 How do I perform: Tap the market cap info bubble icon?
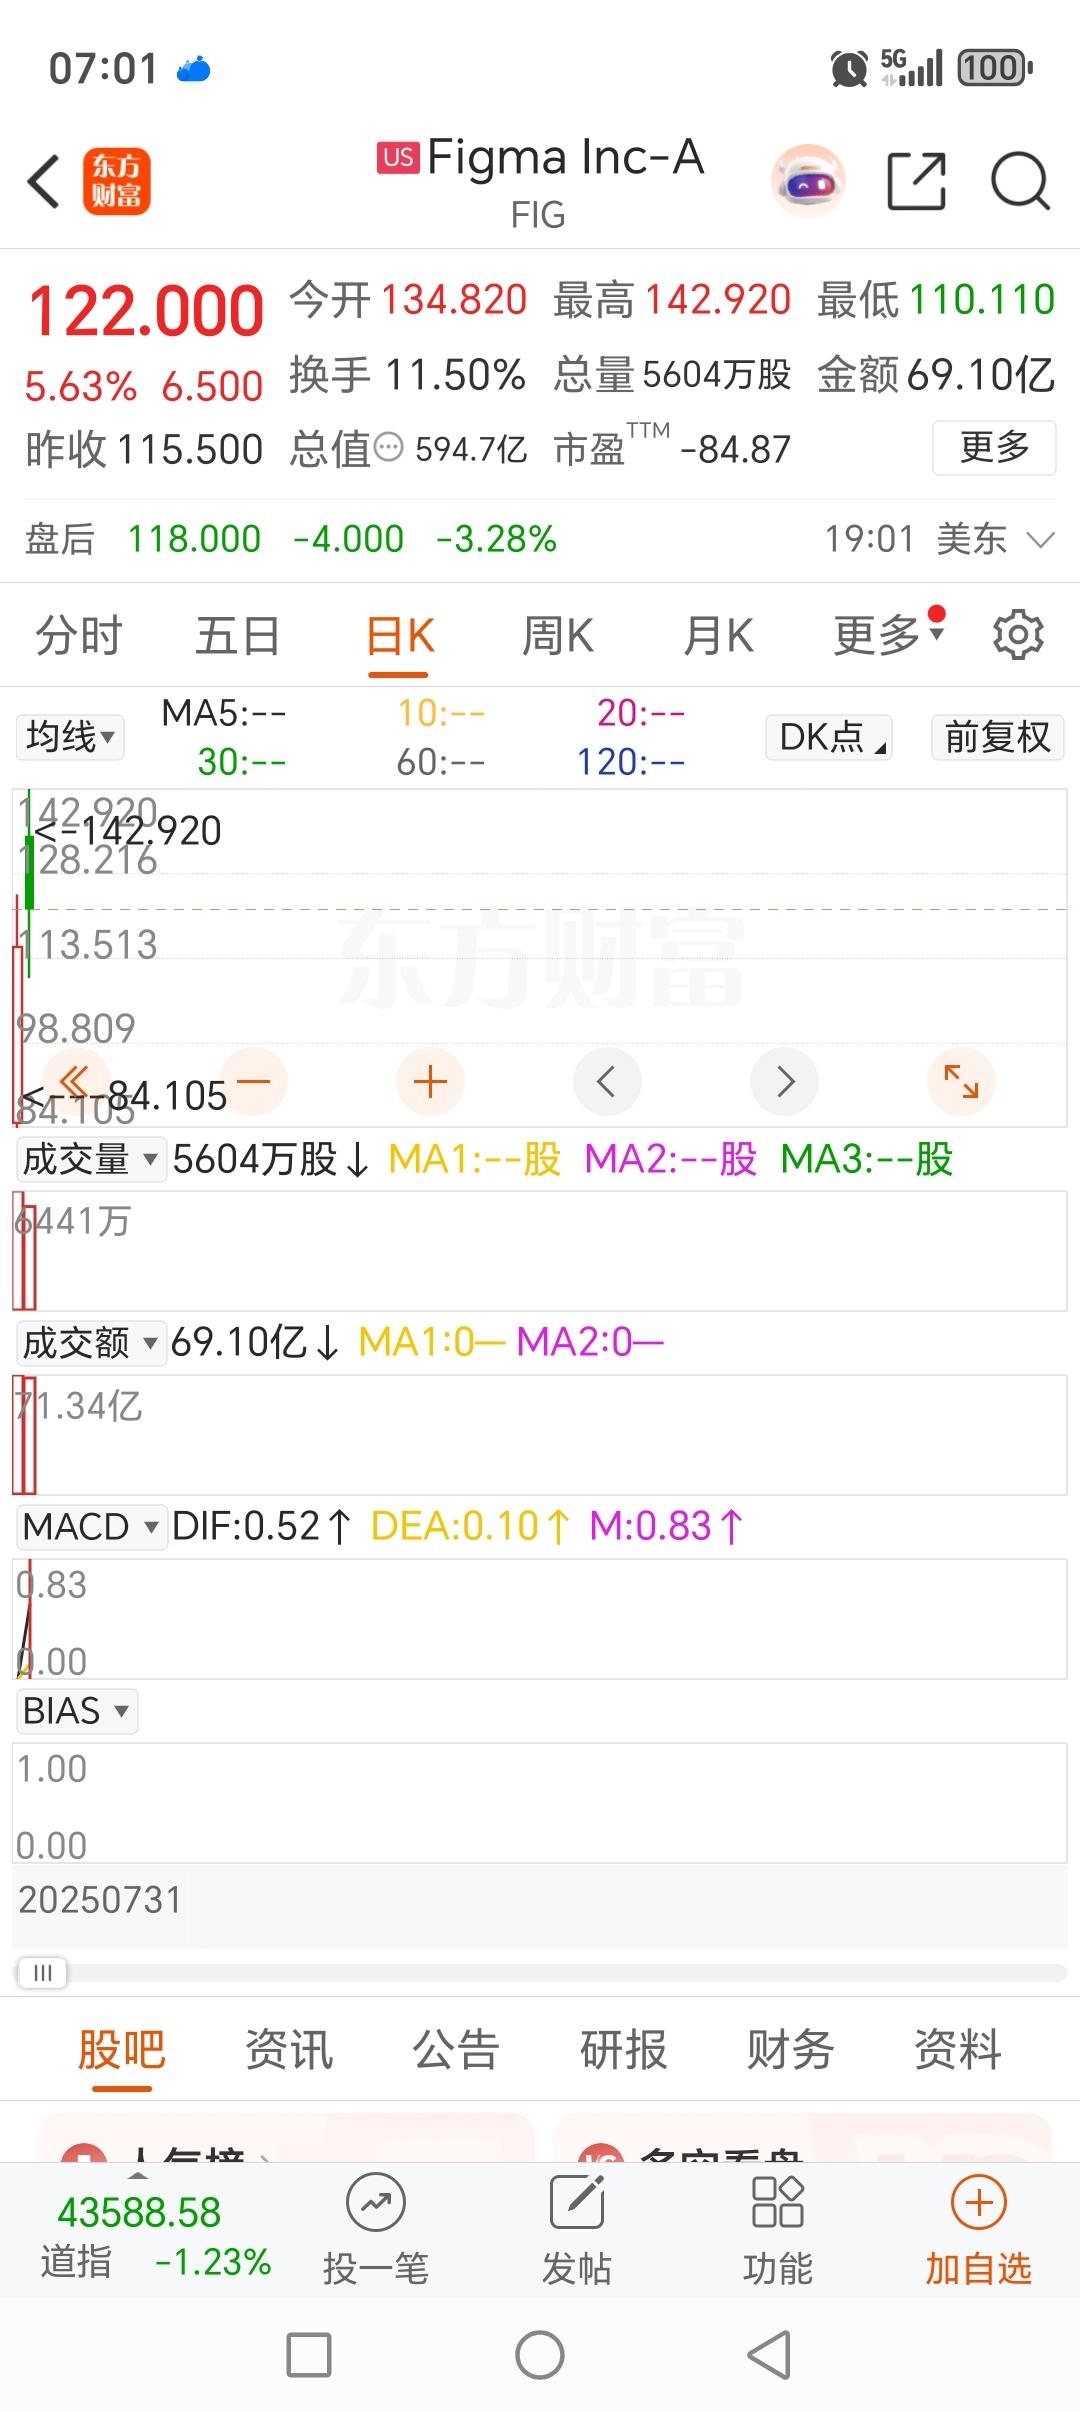tap(389, 447)
